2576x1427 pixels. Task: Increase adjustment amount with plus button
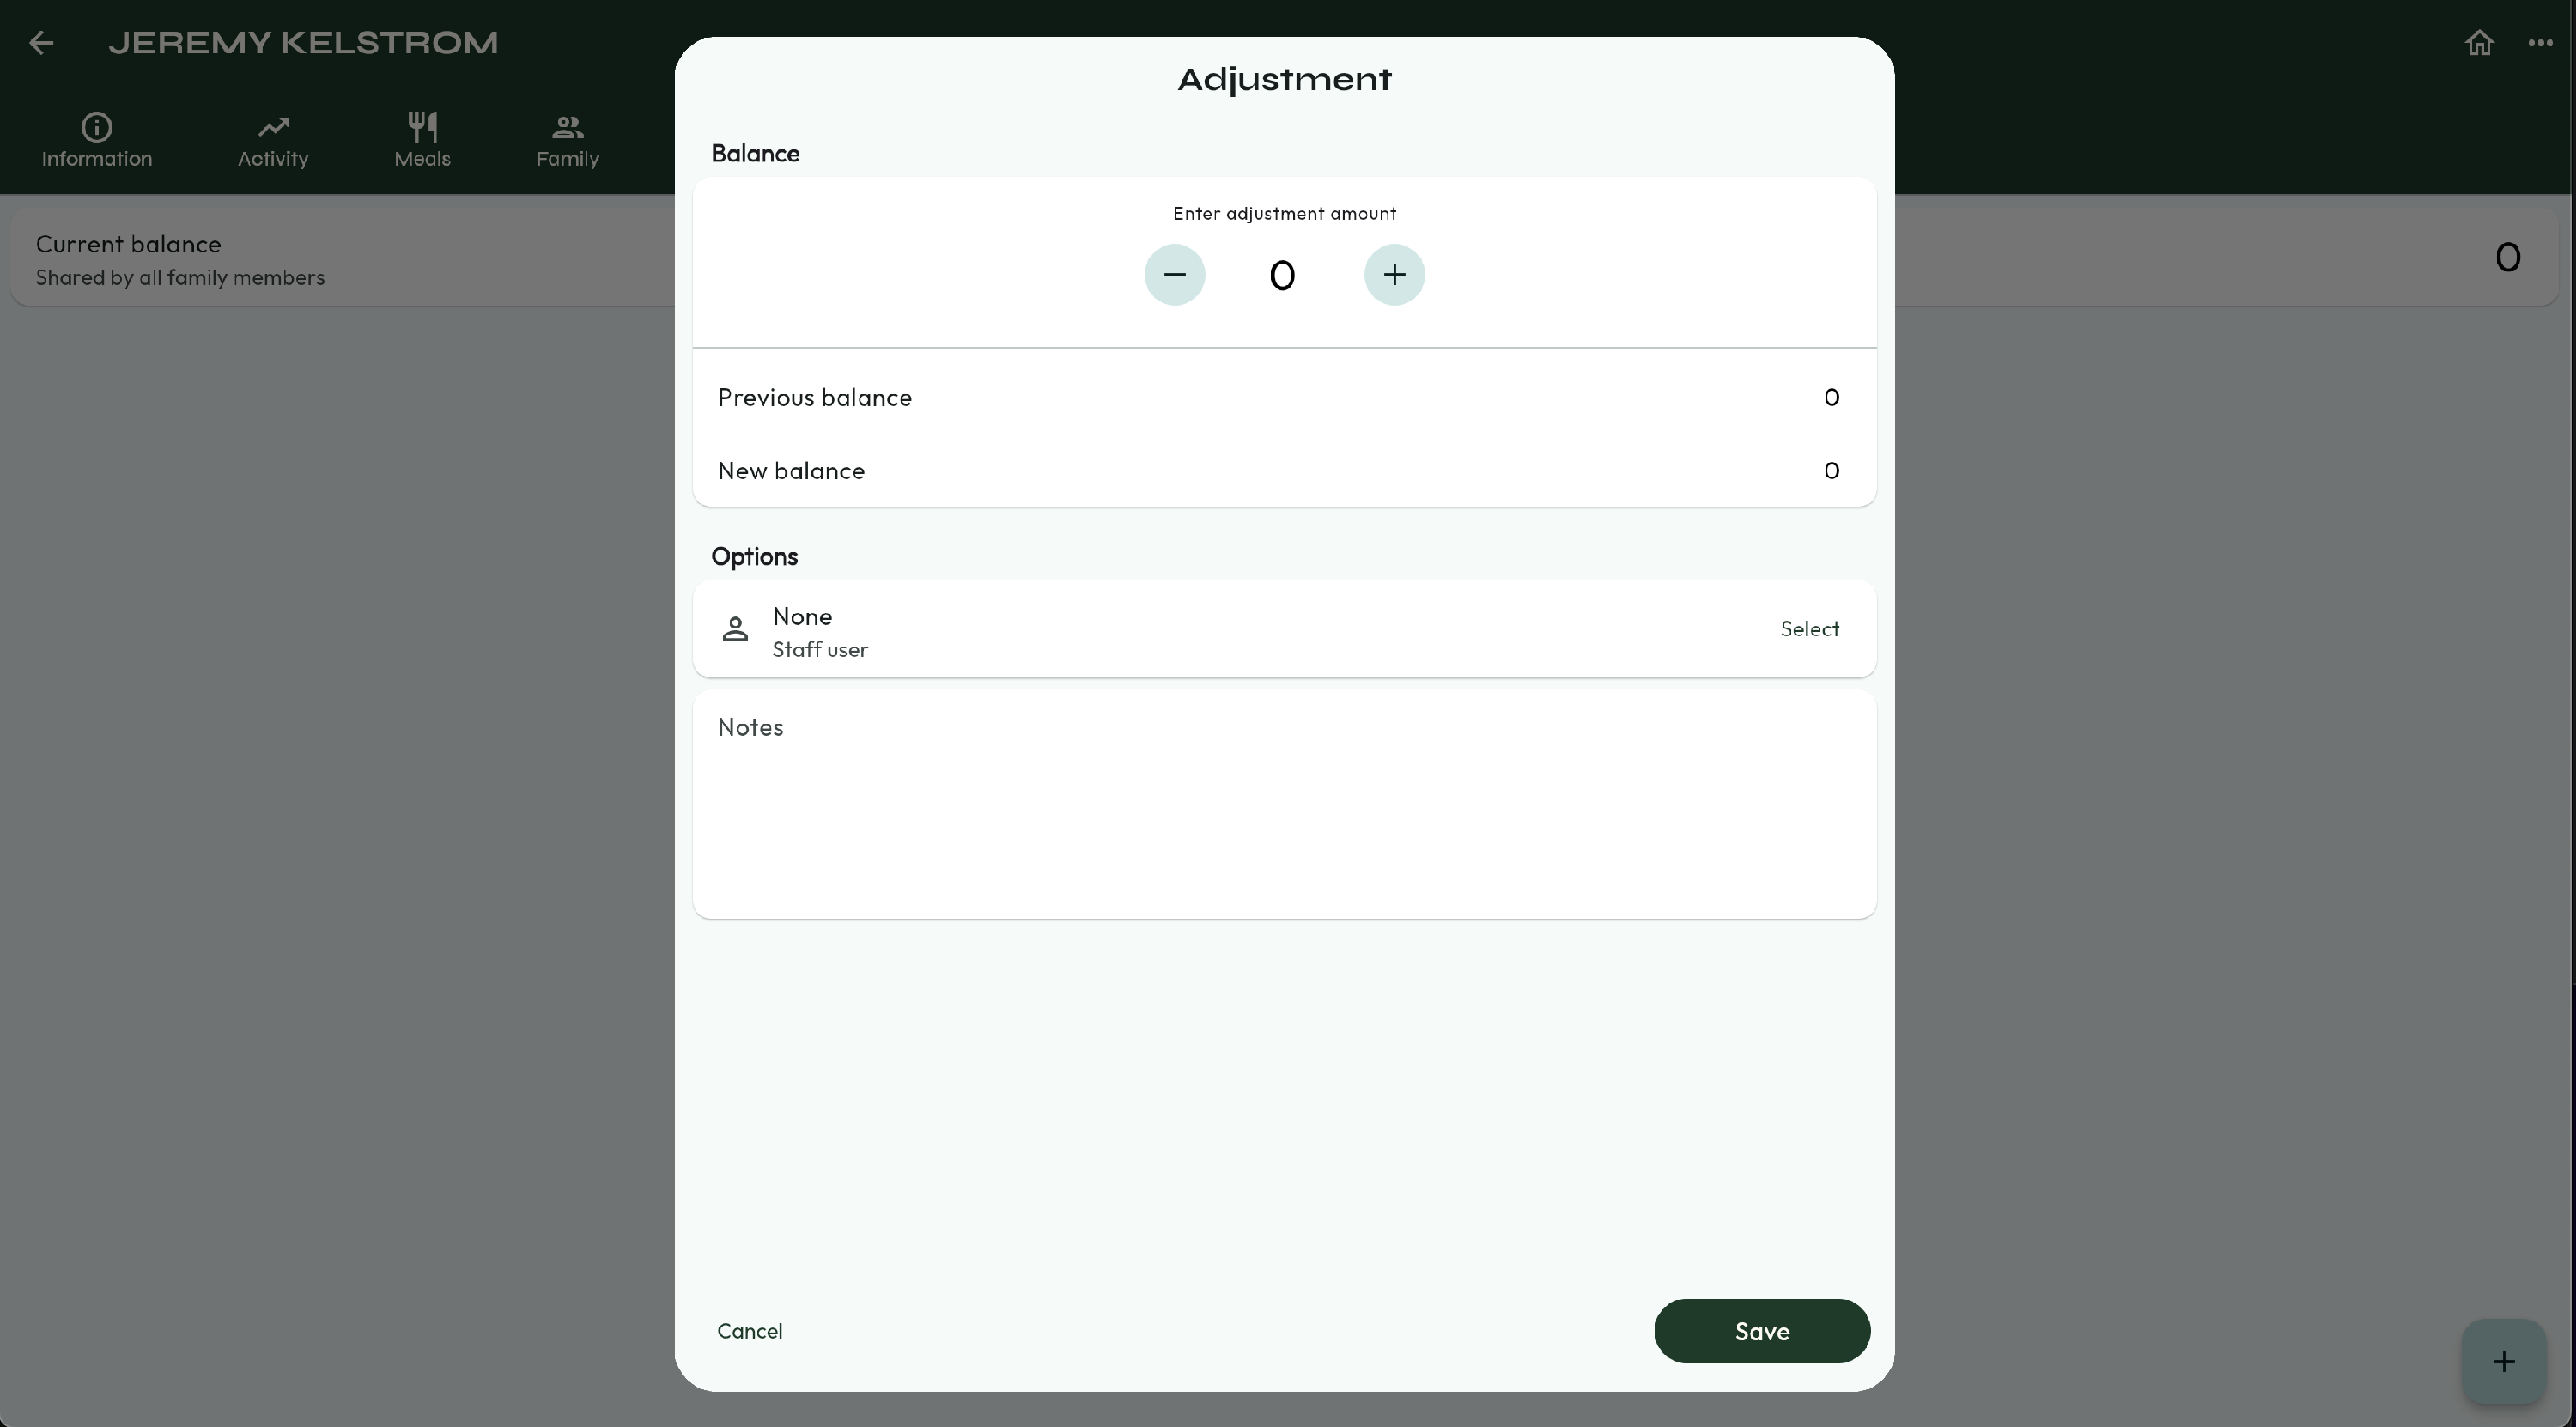1394,275
